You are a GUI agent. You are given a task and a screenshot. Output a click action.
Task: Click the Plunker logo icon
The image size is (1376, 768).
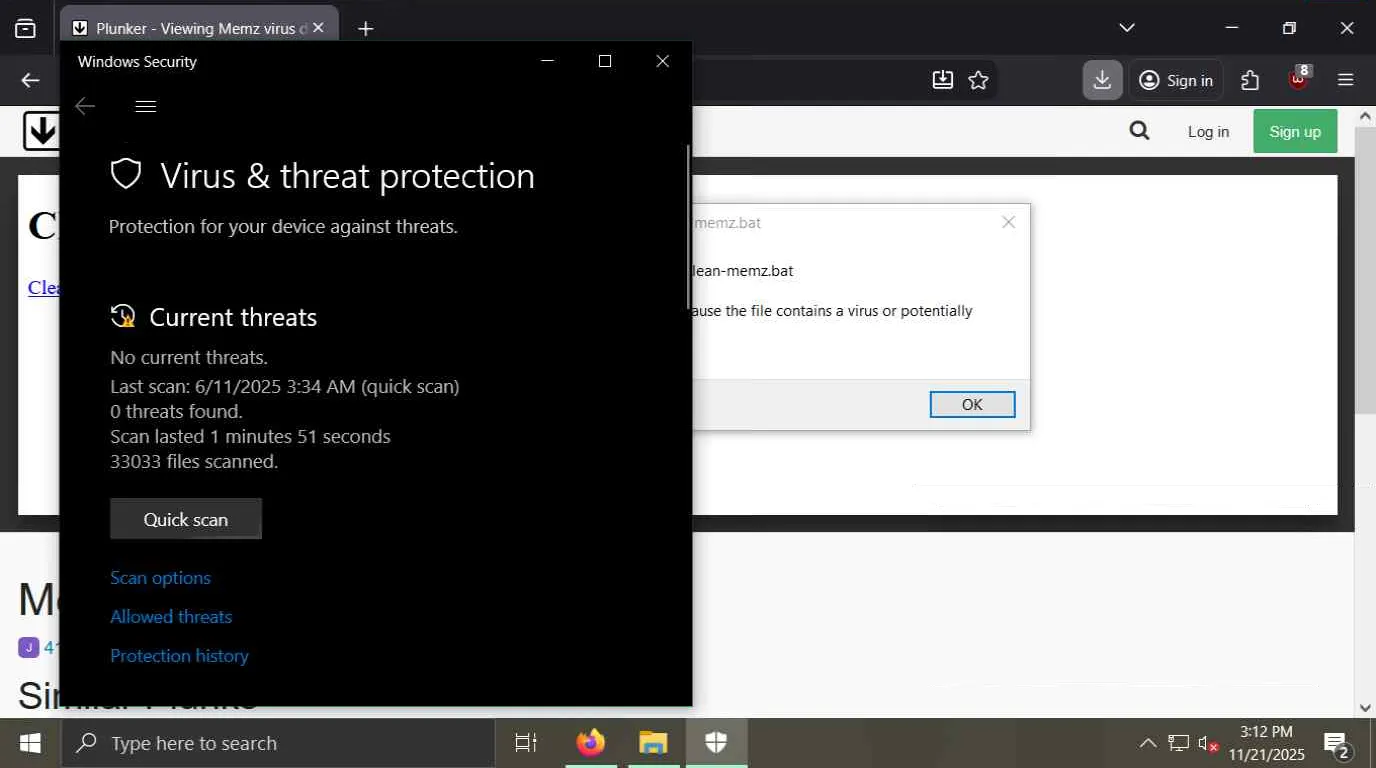coord(41,131)
